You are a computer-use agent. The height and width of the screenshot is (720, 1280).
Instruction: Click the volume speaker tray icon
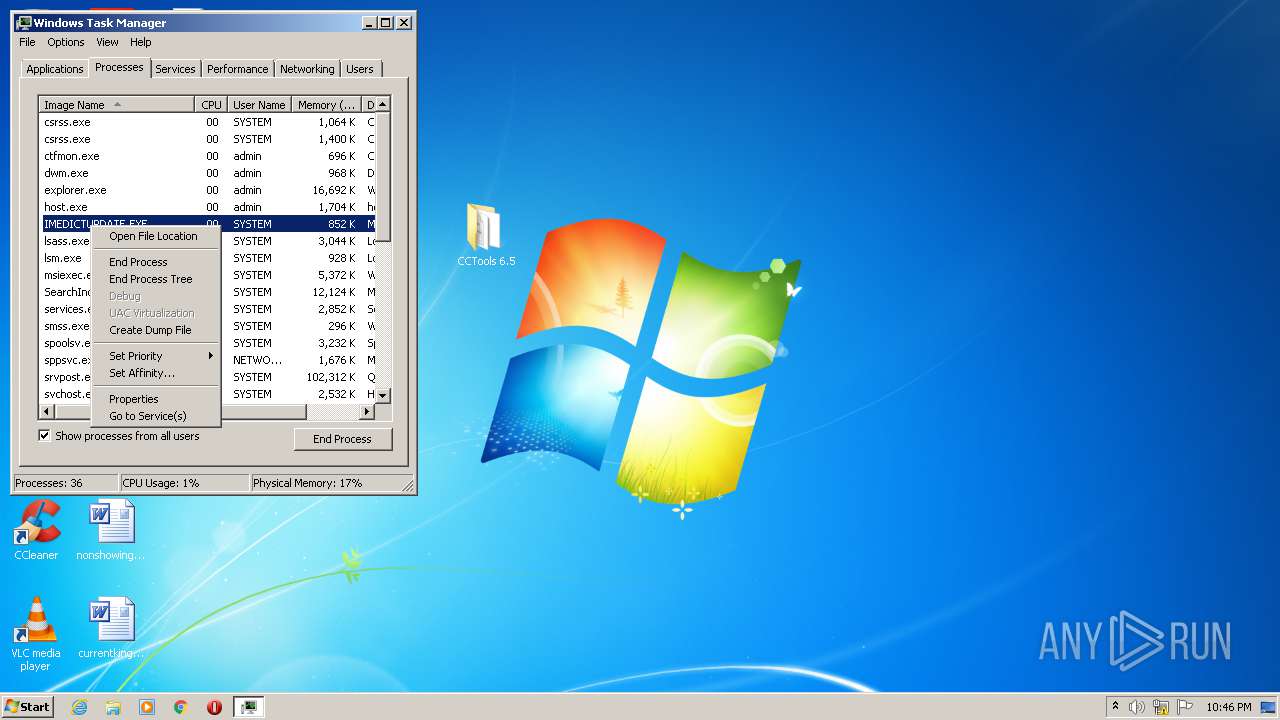(1137, 707)
